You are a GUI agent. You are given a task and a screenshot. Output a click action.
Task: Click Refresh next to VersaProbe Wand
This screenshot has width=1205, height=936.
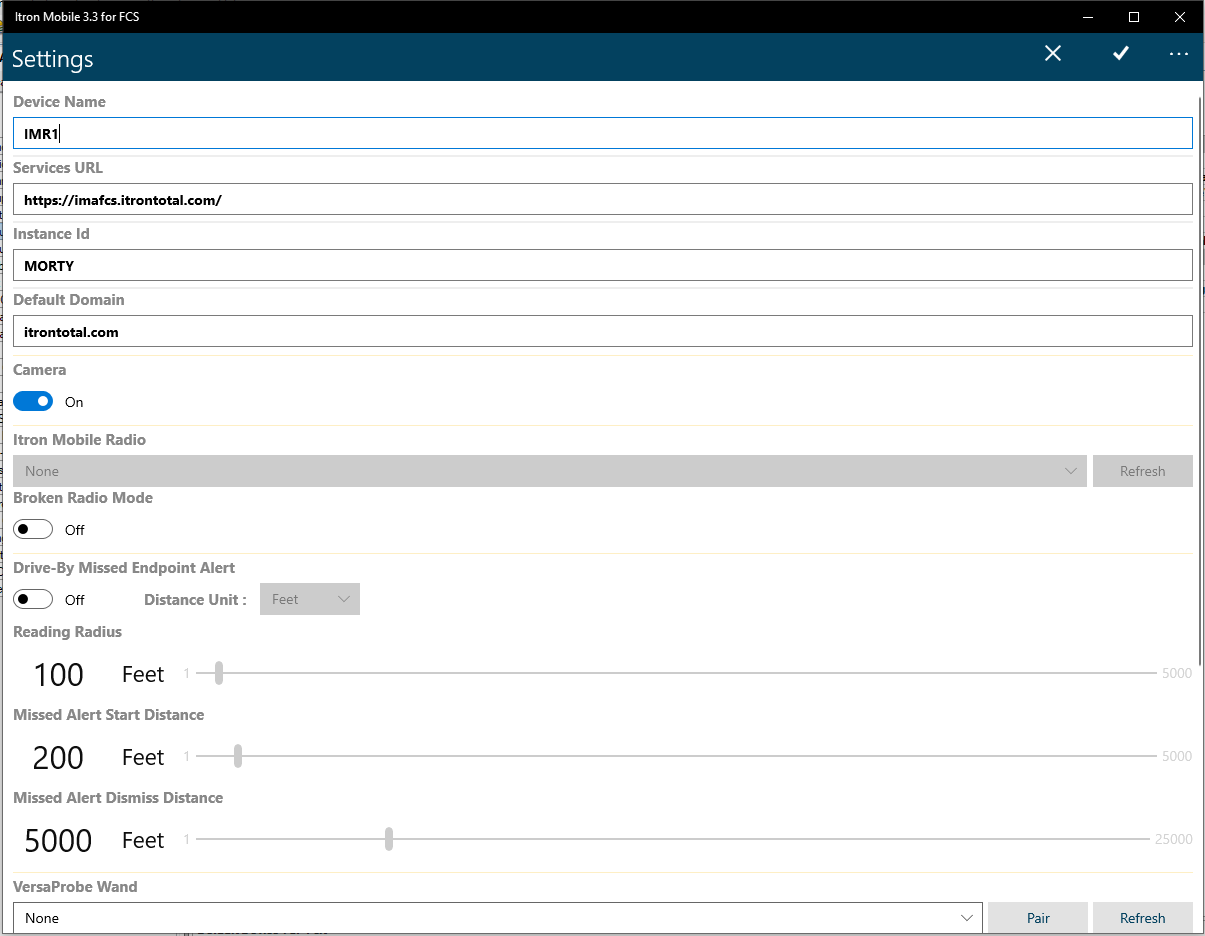click(x=1142, y=918)
